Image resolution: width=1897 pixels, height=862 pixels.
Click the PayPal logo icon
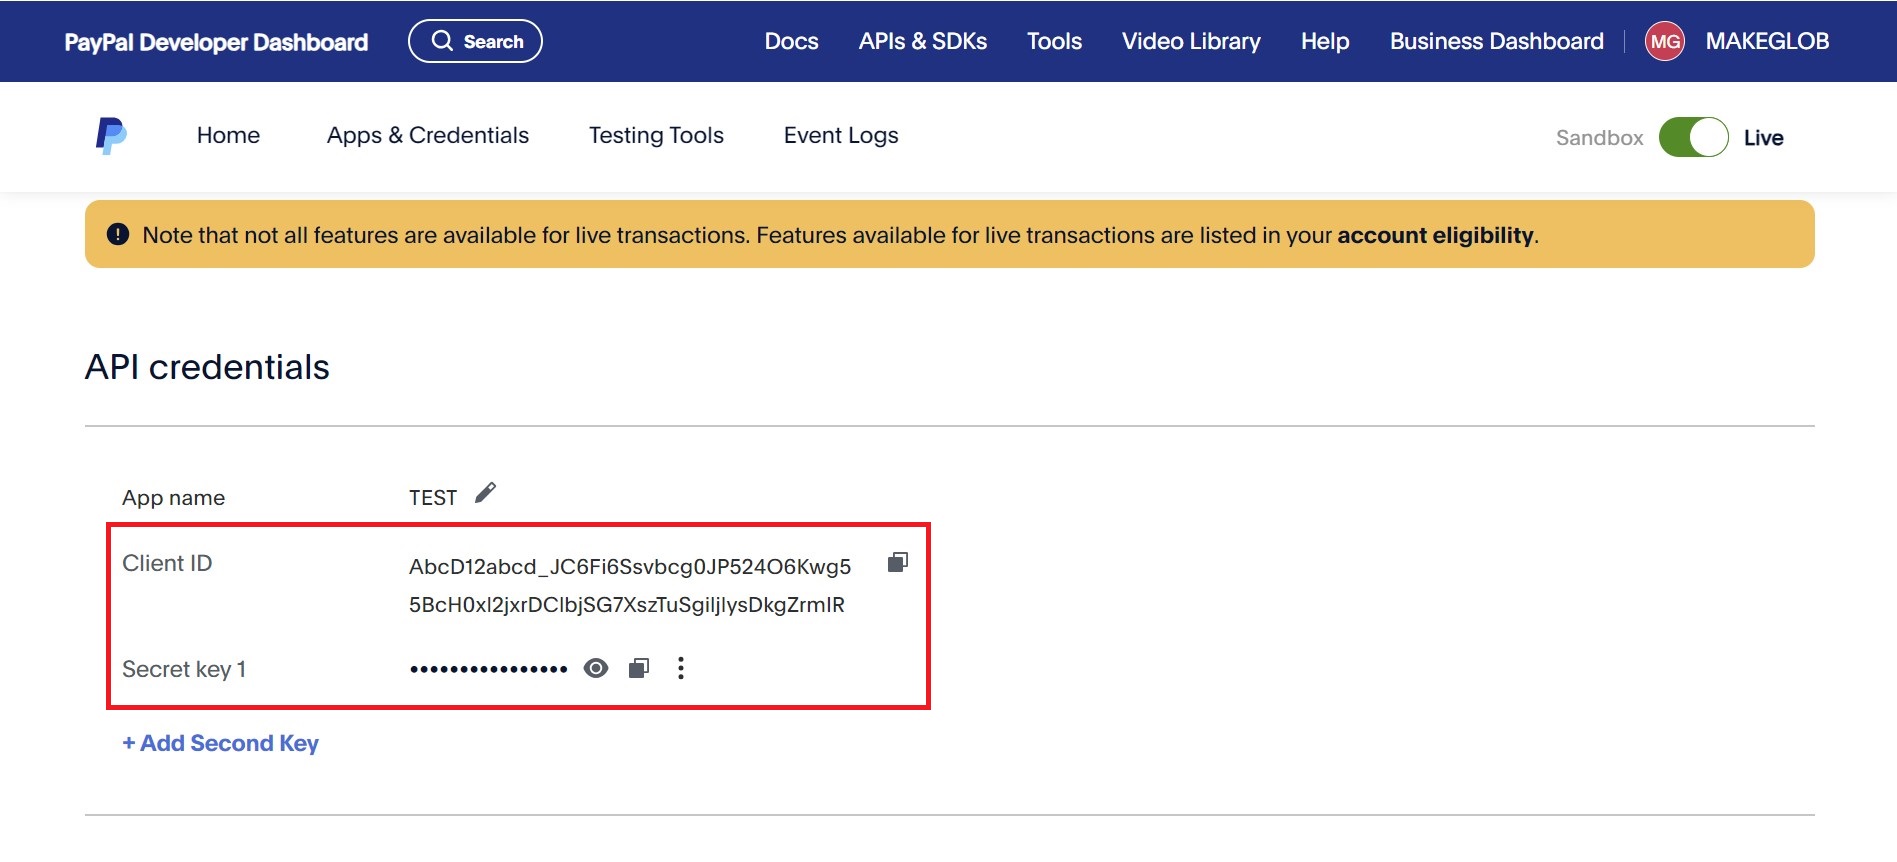[x=111, y=135]
